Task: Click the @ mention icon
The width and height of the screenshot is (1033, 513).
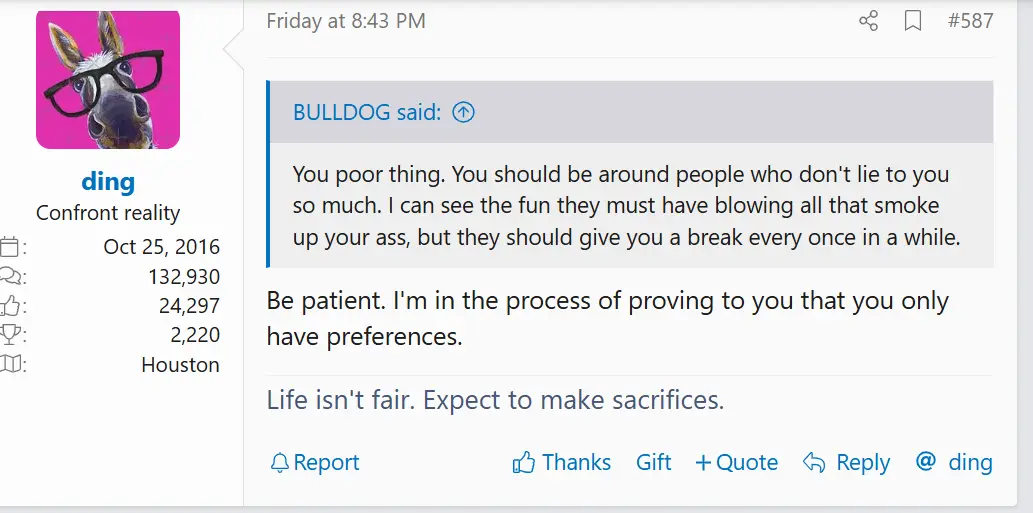Action: coord(926,462)
